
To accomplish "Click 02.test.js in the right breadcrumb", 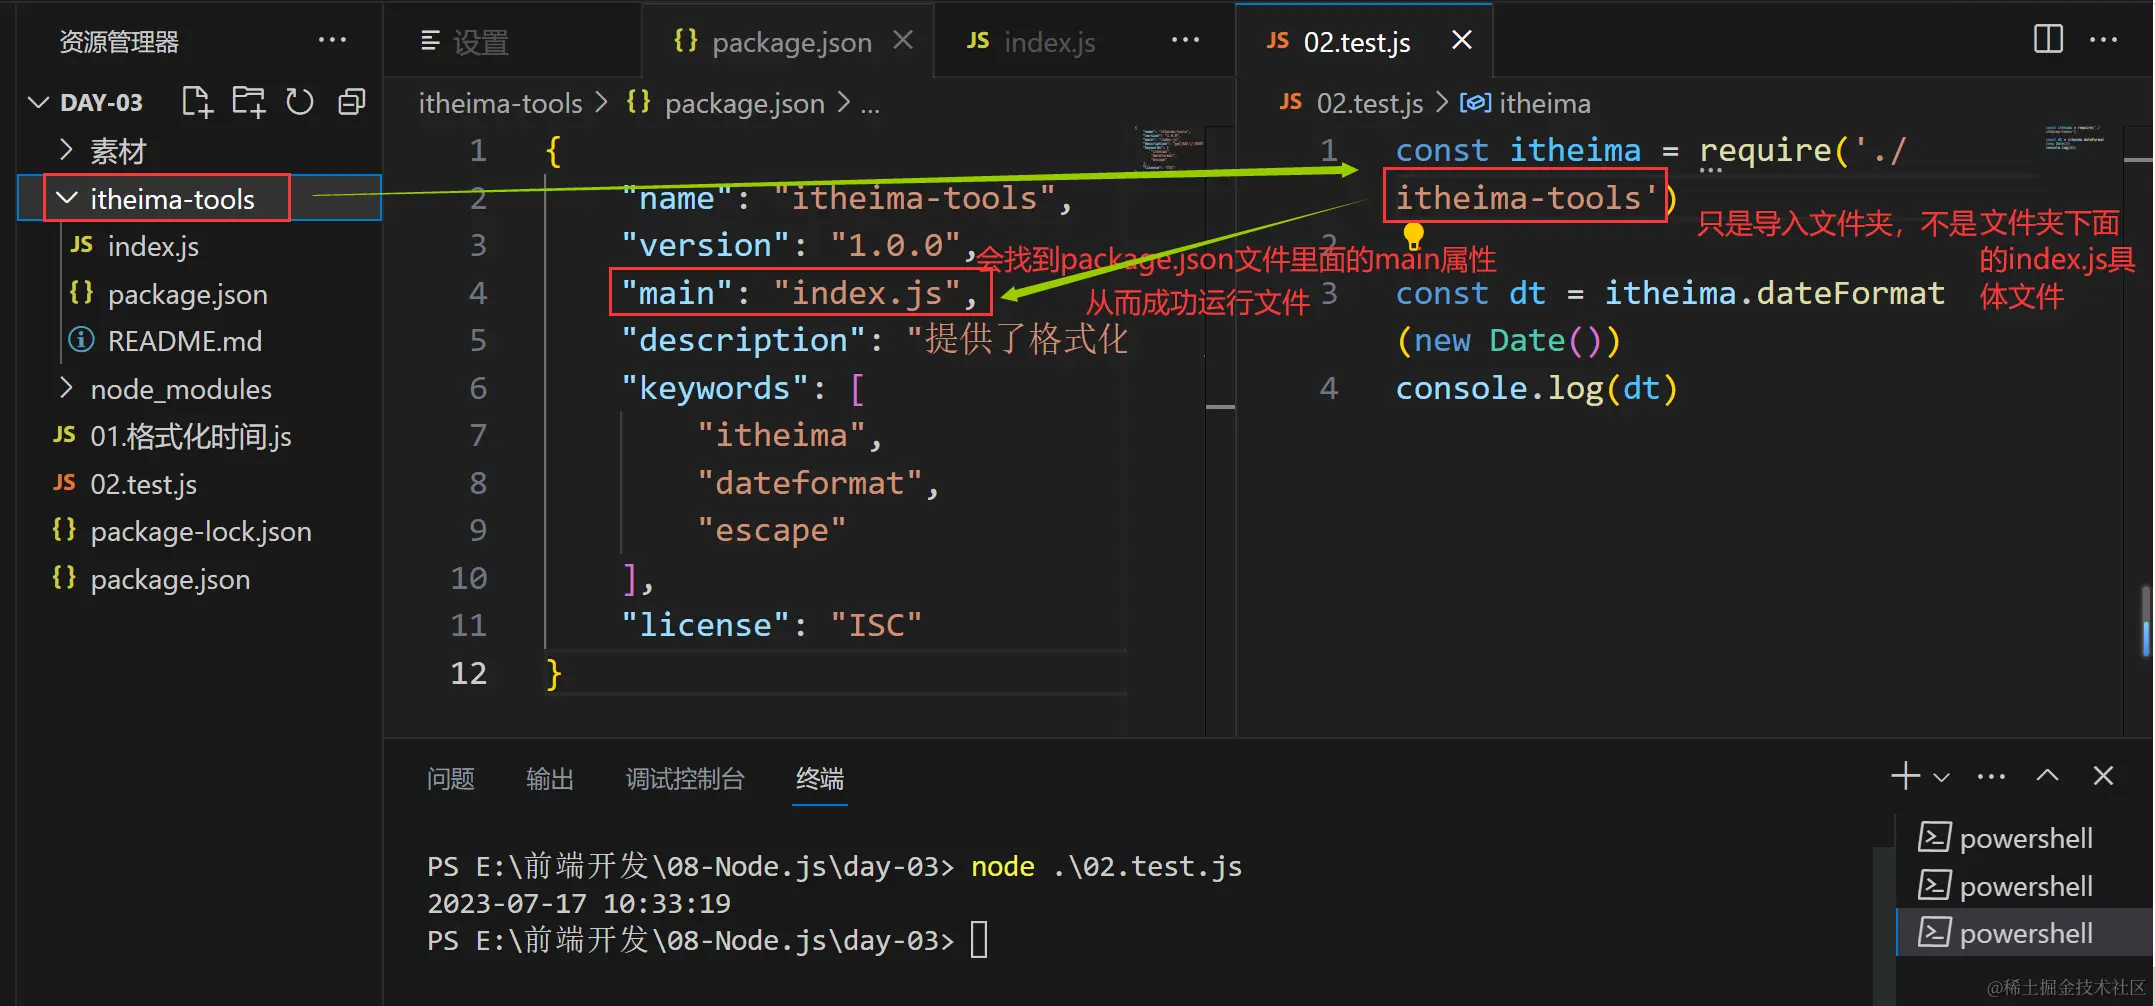I will coord(1369,103).
